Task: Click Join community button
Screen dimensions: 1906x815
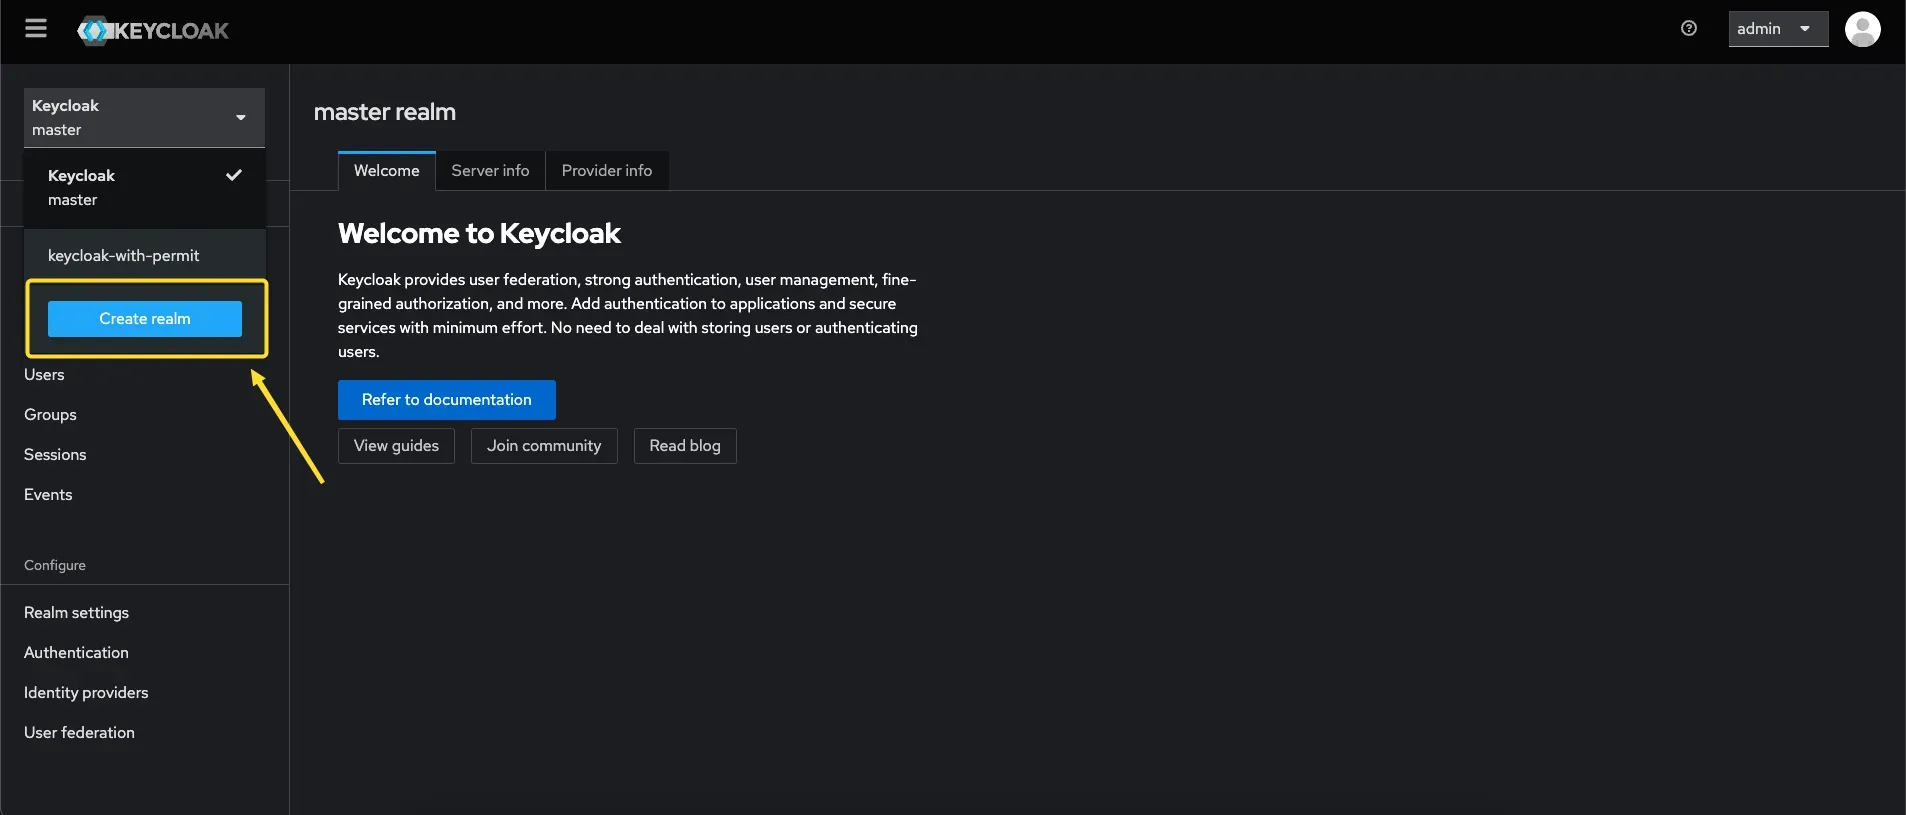Action: click(x=544, y=446)
